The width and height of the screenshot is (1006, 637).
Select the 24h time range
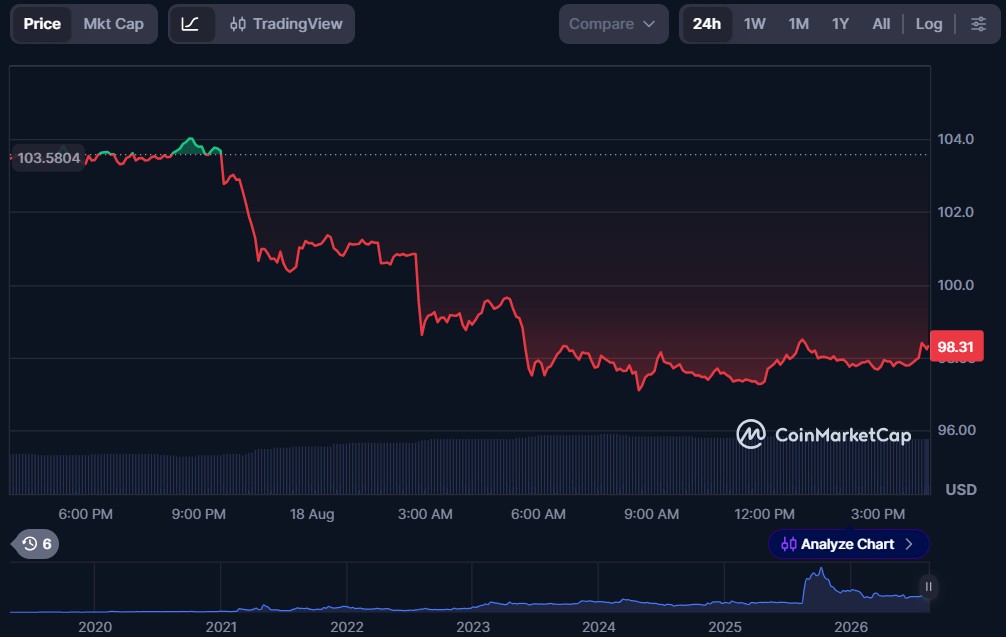(706, 24)
